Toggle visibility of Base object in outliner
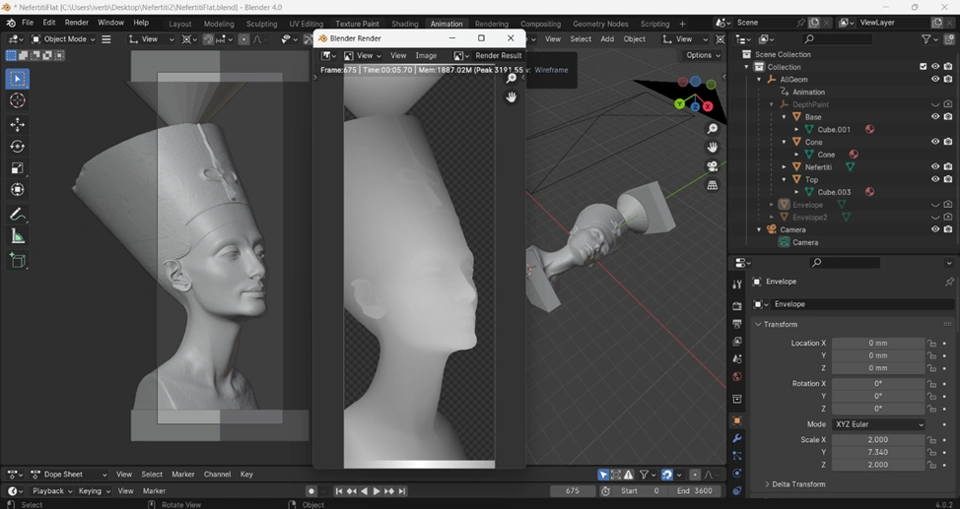This screenshot has width=960, height=509. [x=935, y=117]
